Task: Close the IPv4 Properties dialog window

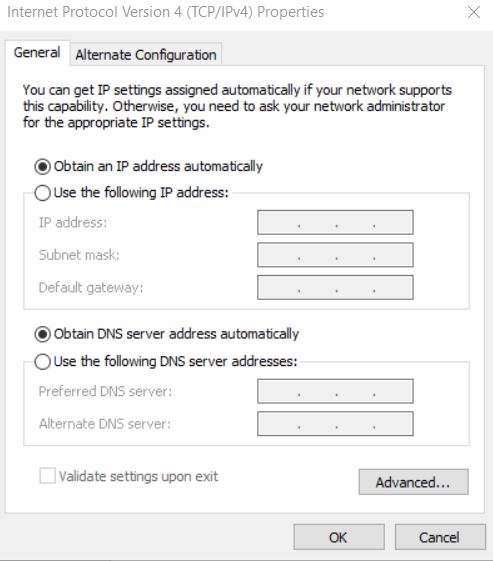Action: point(474,13)
